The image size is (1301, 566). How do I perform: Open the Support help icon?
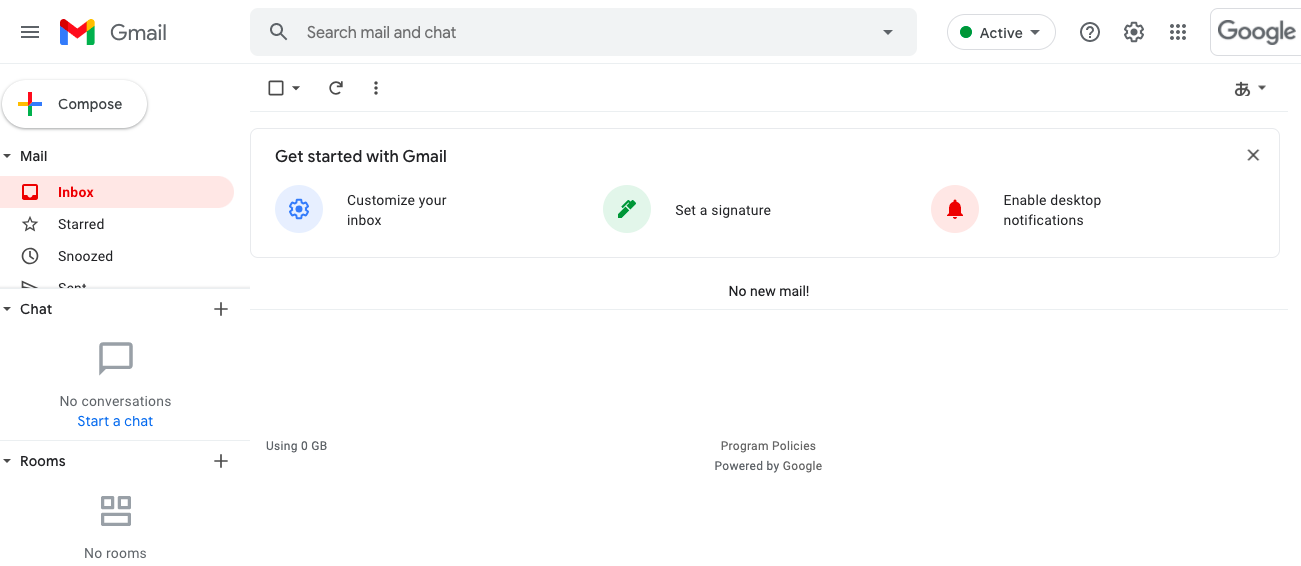click(1090, 32)
